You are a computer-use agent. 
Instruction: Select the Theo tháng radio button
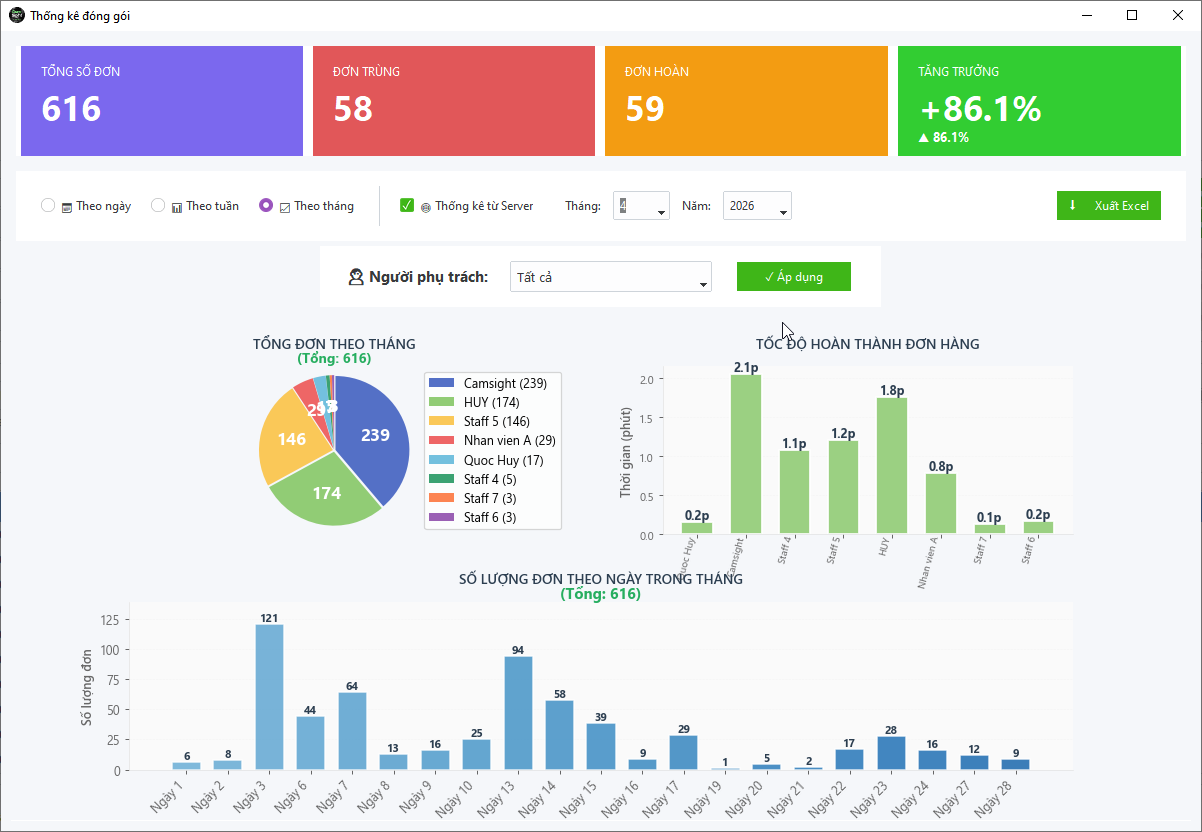266,205
